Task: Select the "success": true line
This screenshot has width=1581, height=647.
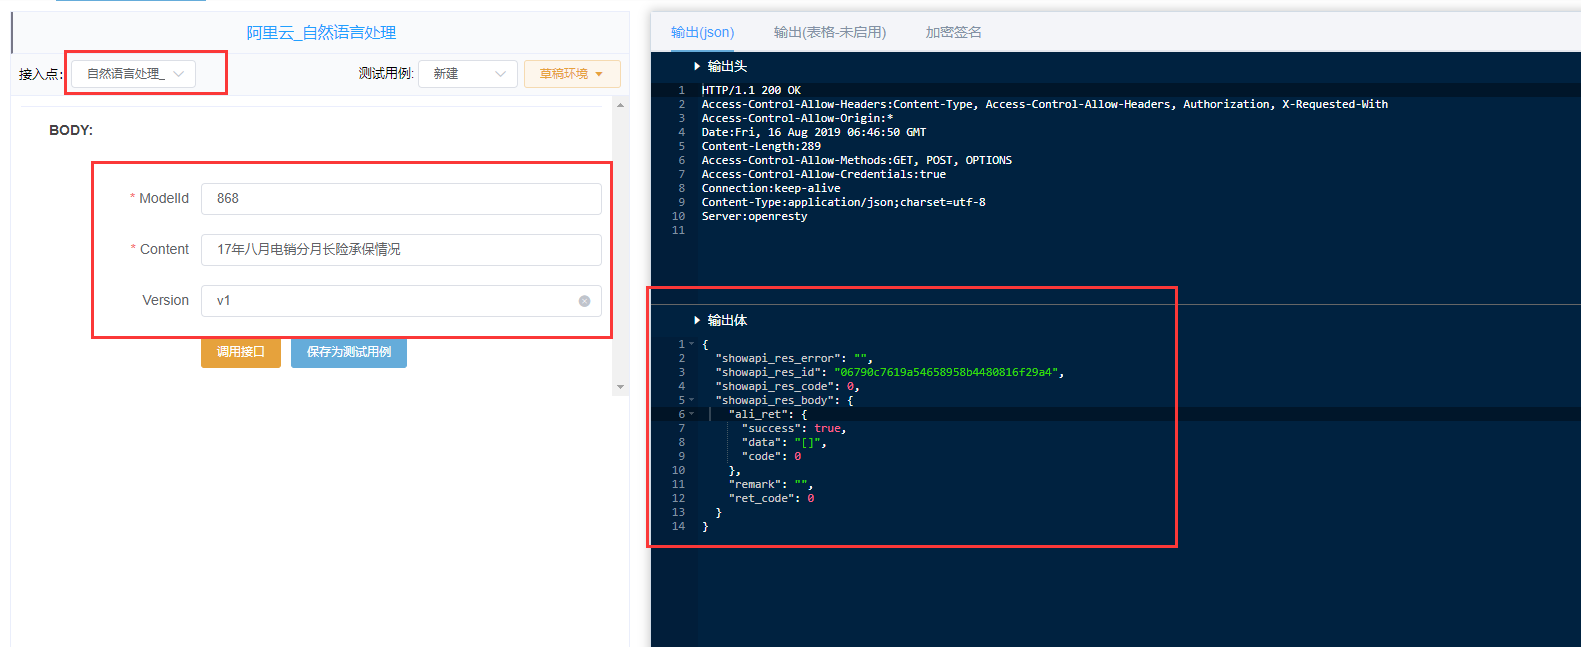Action: 794,428
